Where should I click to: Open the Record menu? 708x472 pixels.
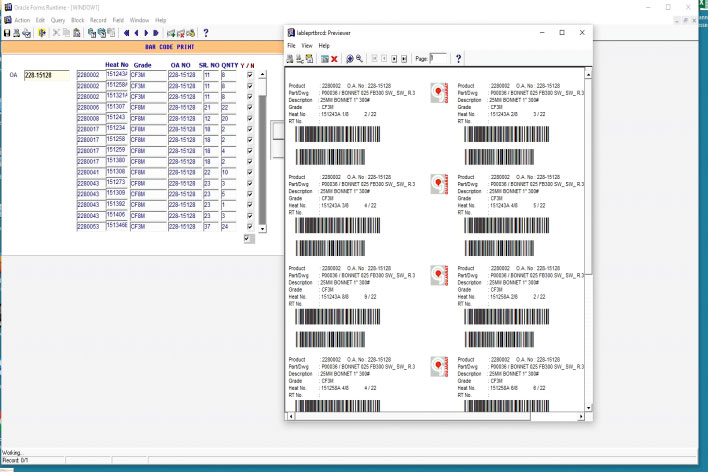[98, 20]
